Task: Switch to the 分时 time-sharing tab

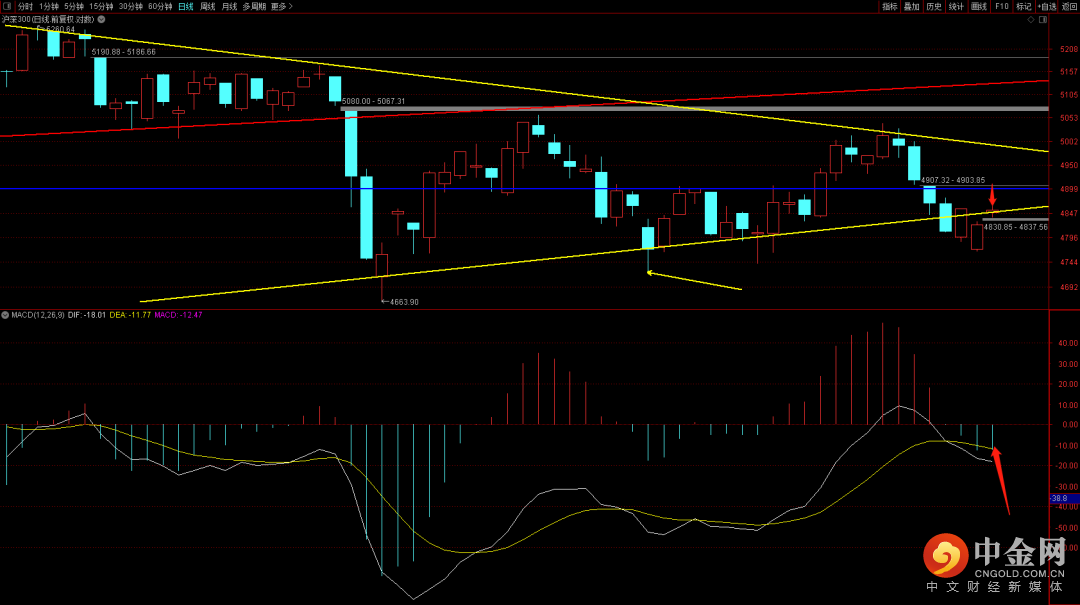Action: (x=25, y=6)
